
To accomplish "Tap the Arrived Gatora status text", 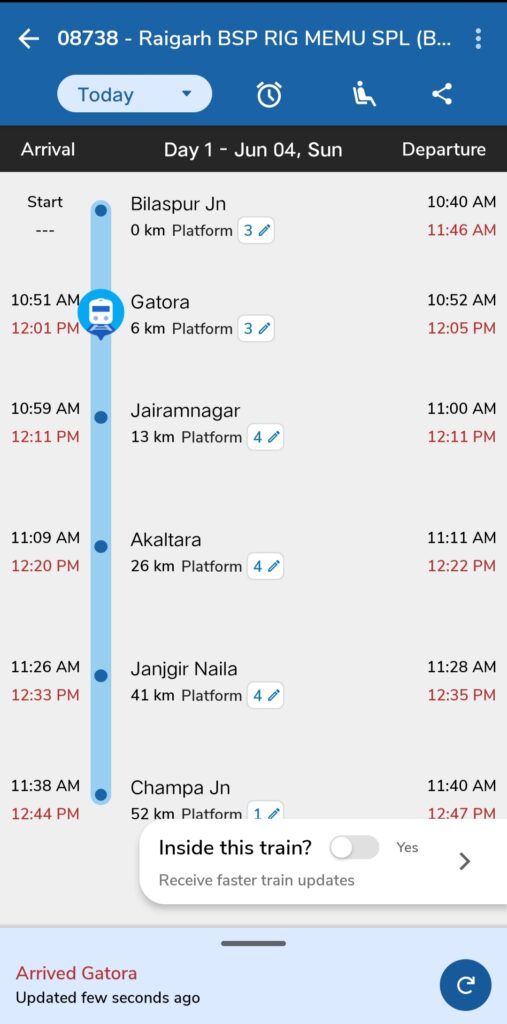I will pyautogui.click(x=76, y=973).
